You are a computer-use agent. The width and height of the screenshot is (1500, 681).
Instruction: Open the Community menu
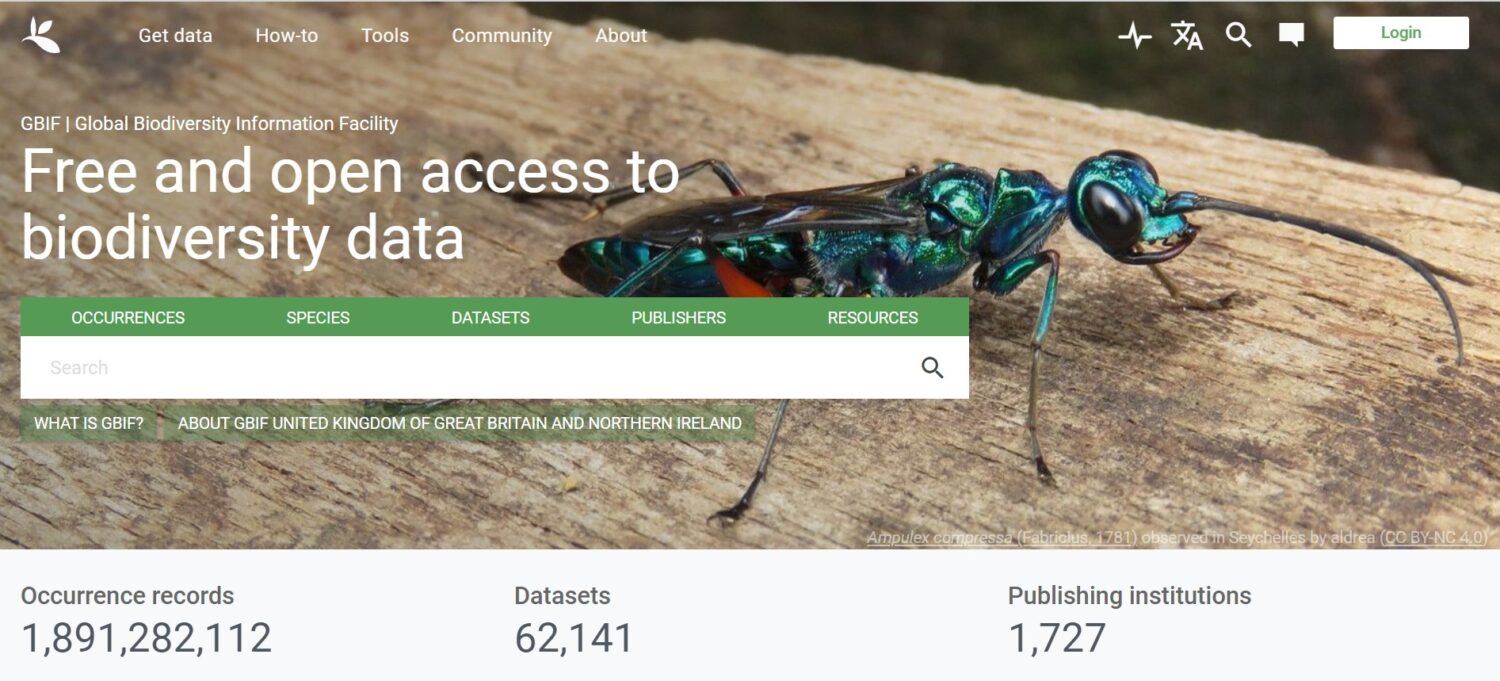pyautogui.click(x=502, y=35)
